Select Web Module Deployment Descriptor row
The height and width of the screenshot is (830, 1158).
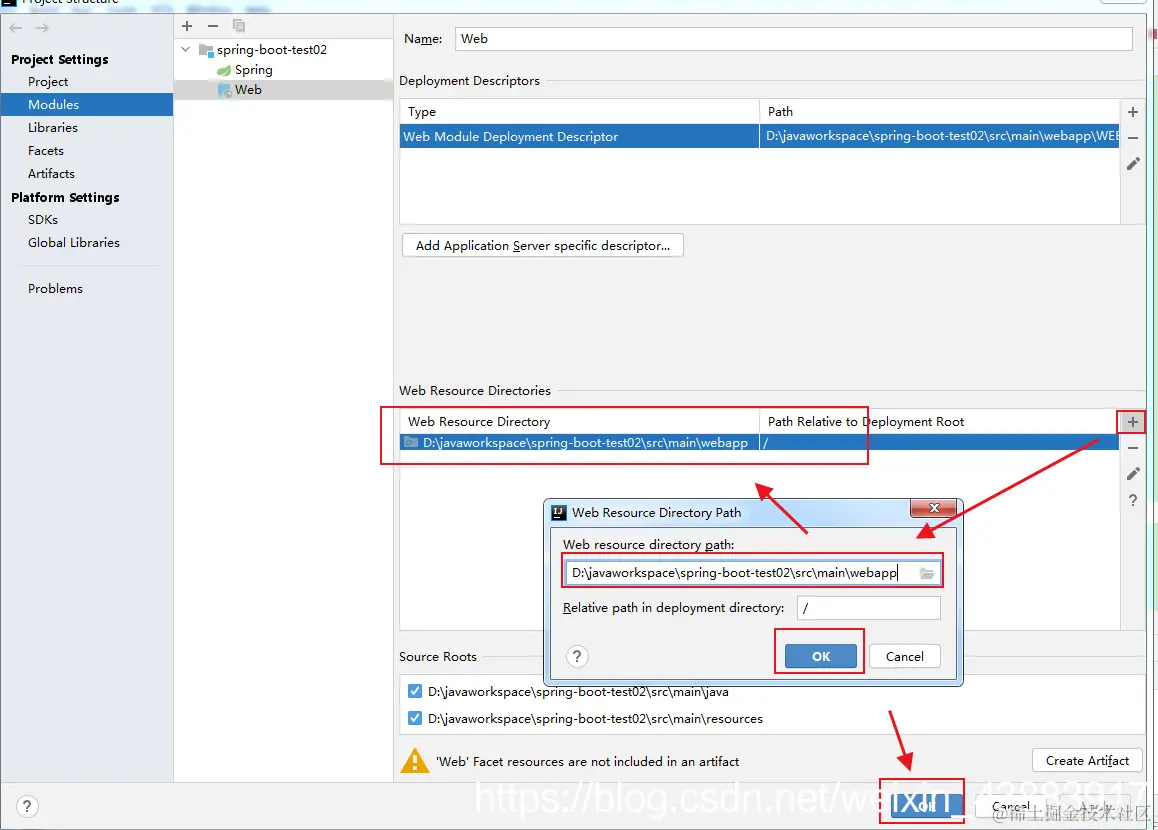click(x=759, y=137)
